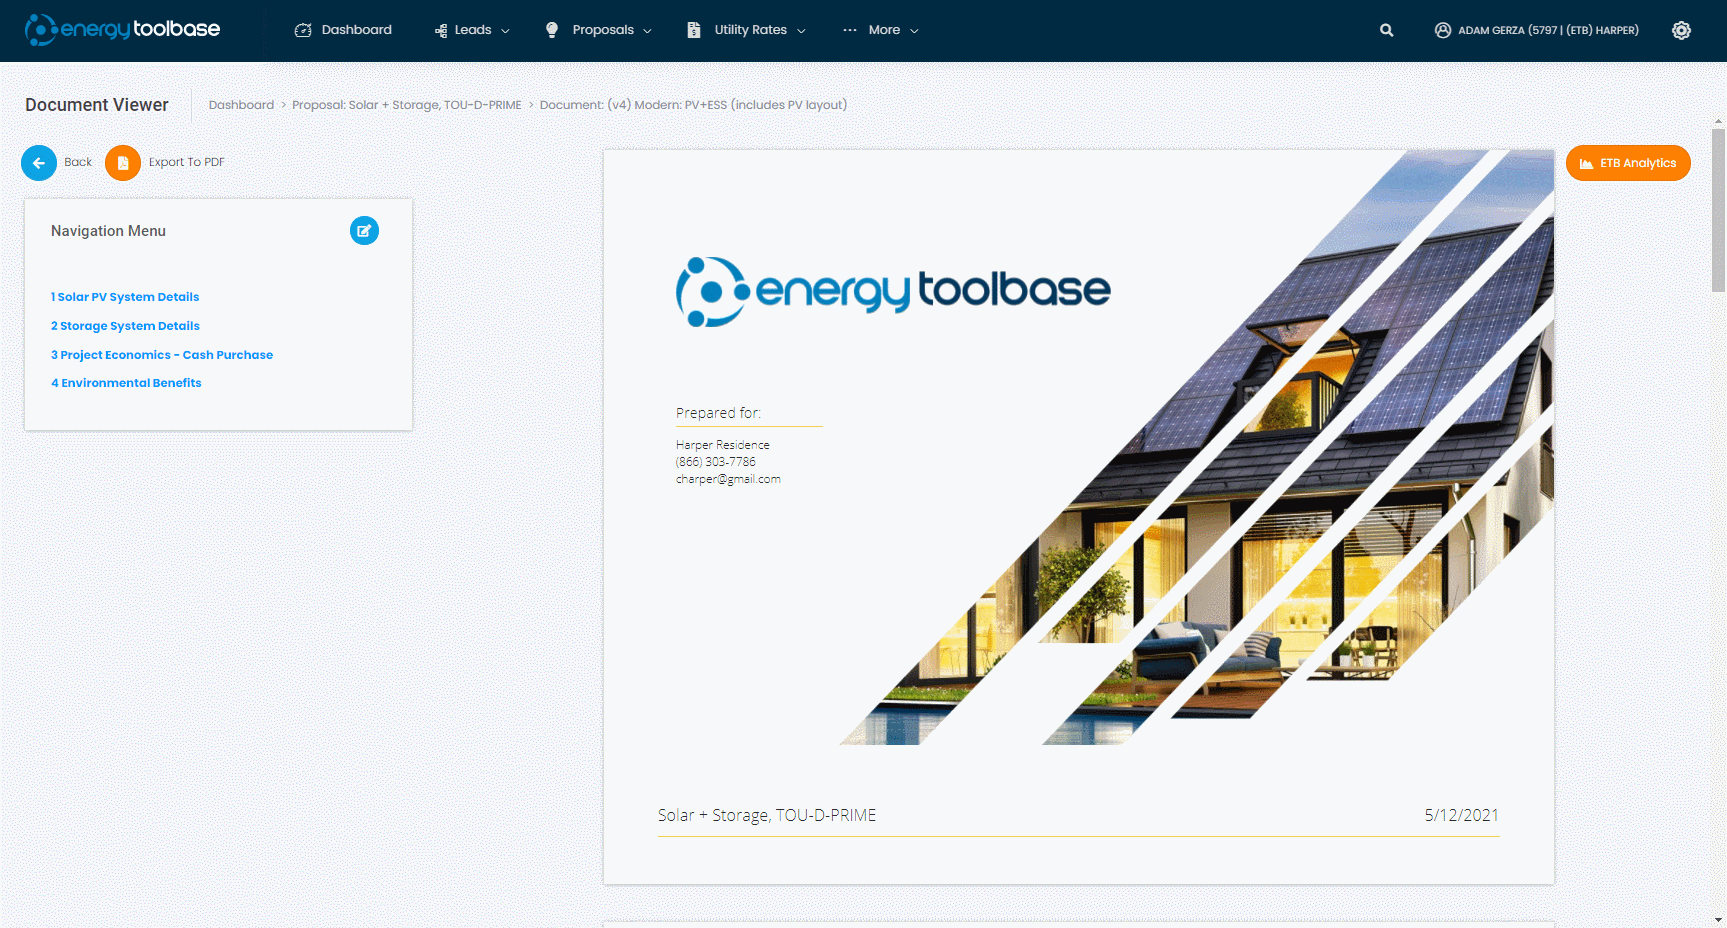Click Export To PDF label

pos(187,162)
